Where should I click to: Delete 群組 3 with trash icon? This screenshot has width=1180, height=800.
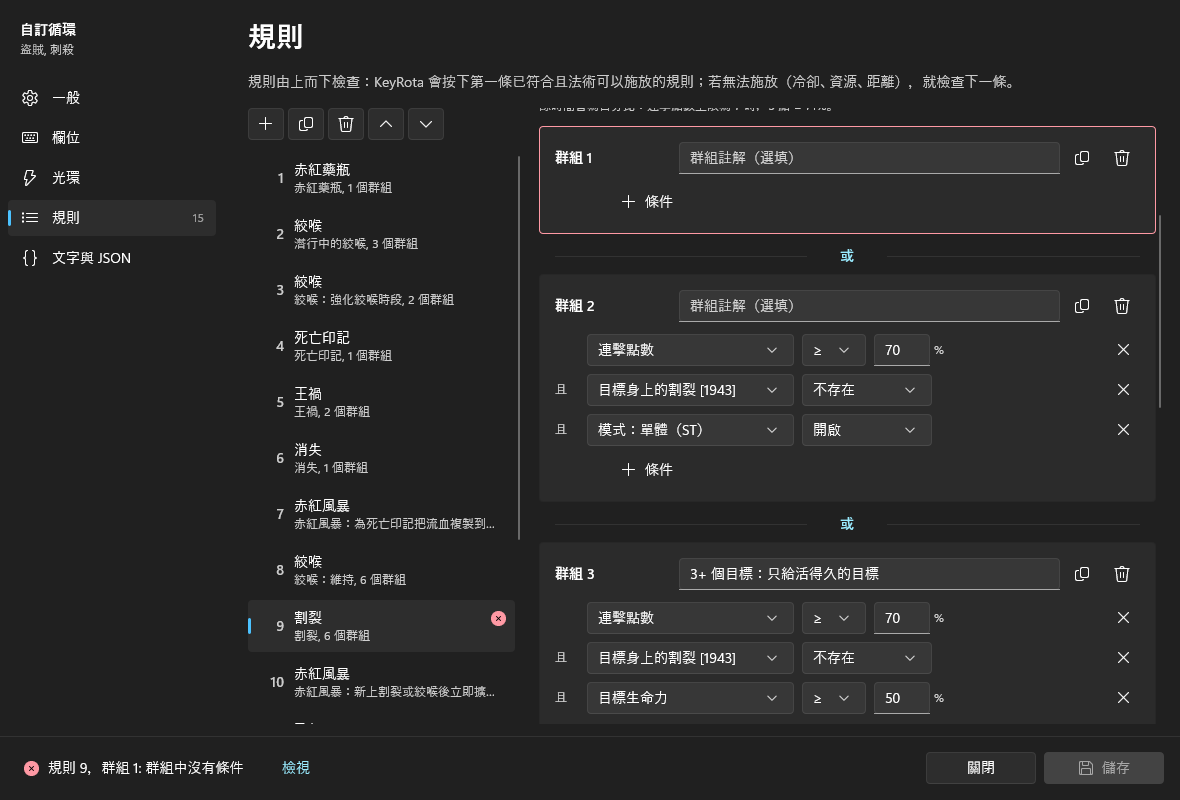pos(1121,574)
